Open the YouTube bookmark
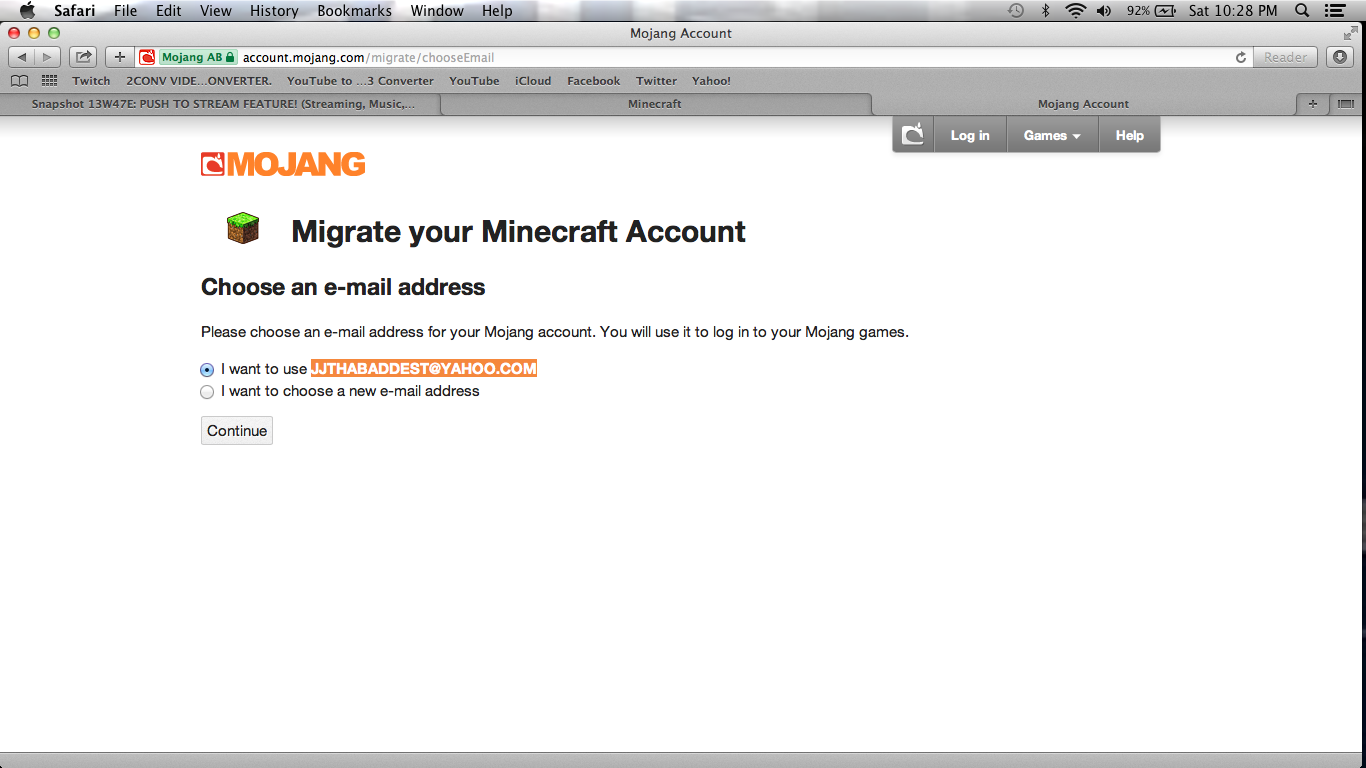Screen dimensions: 1366x768 (474, 81)
